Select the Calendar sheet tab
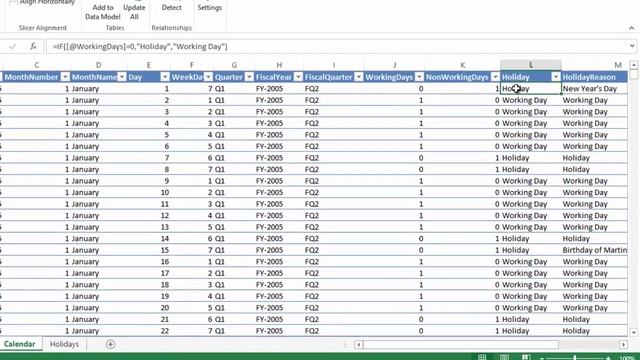This screenshot has width=640, height=360. pos(20,344)
